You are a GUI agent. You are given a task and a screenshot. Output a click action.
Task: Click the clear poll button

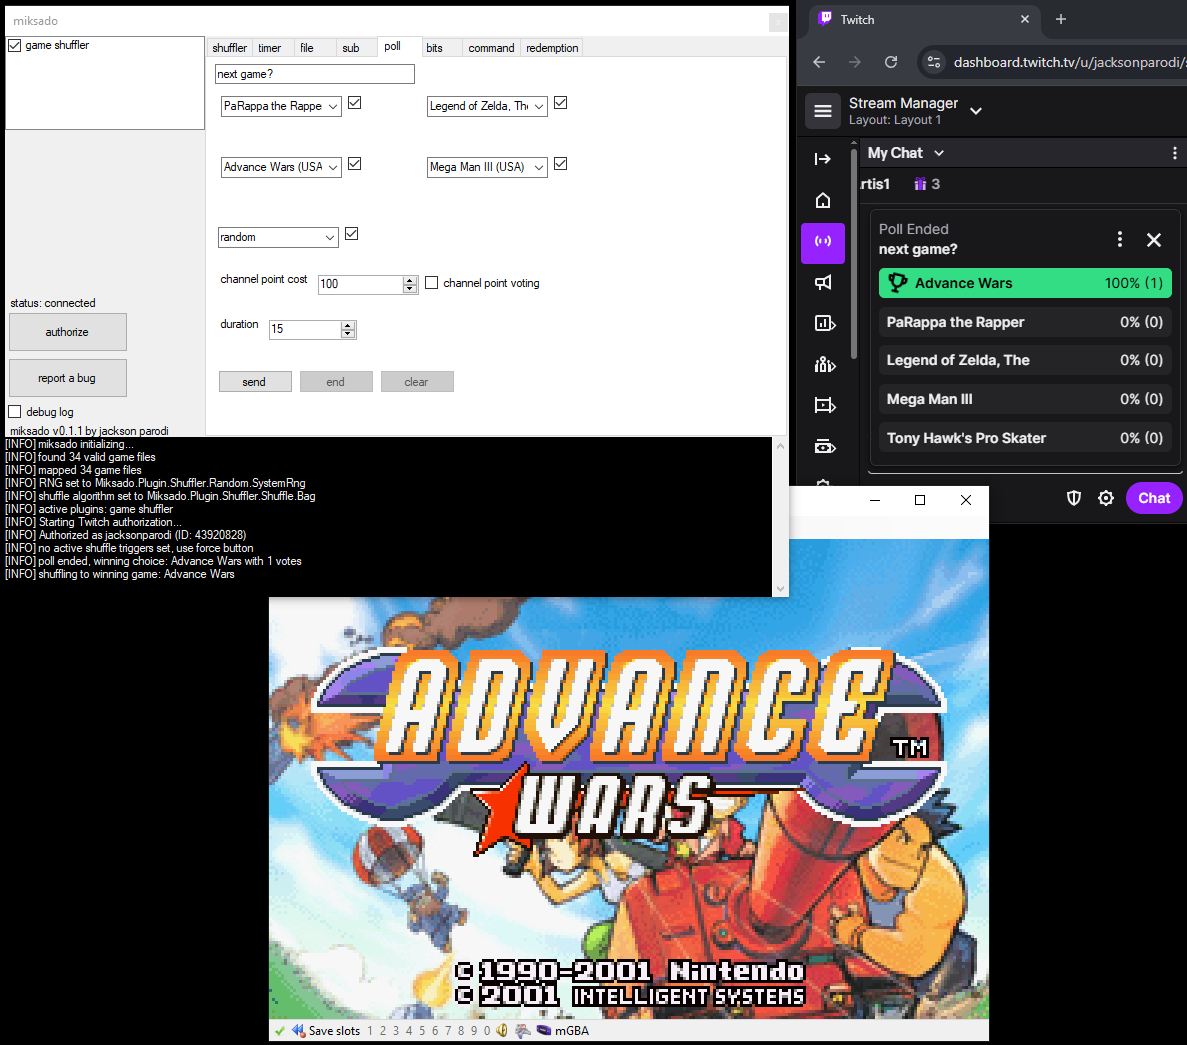(417, 382)
